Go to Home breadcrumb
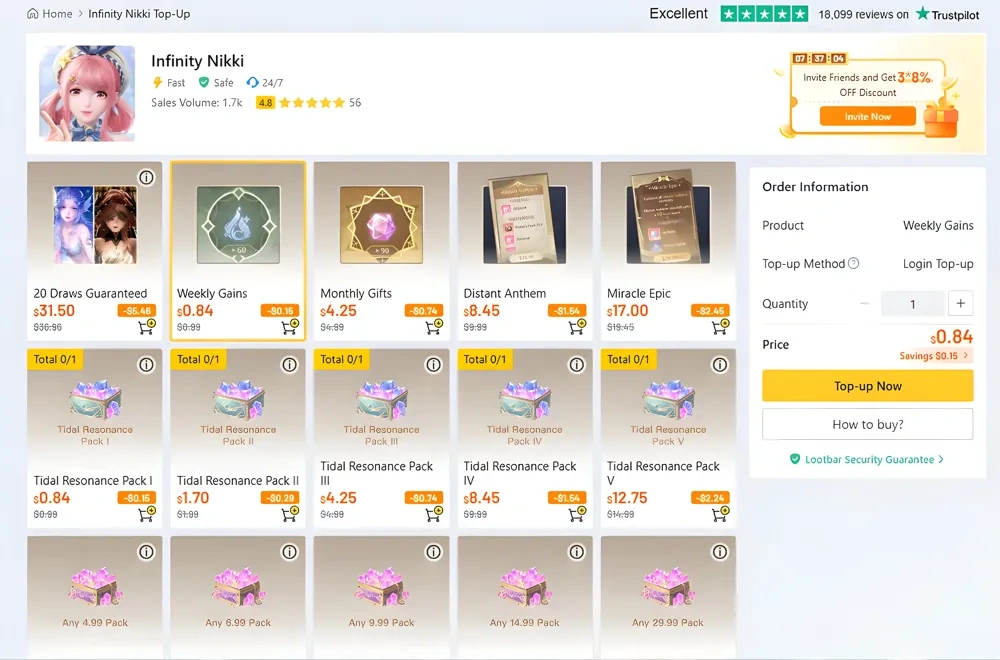This screenshot has height=660, width=1000. click(x=50, y=14)
